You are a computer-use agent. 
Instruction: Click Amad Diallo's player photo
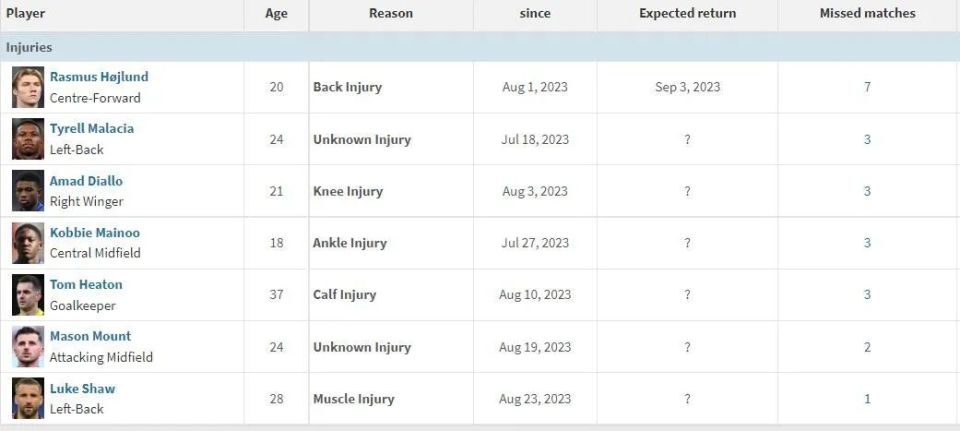(28, 191)
